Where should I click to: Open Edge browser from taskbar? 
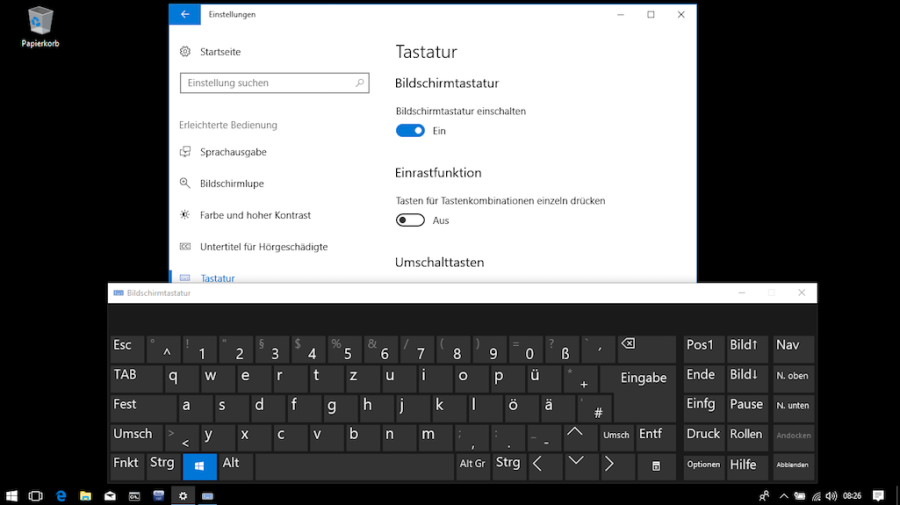pyautogui.click(x=61, y=495)
